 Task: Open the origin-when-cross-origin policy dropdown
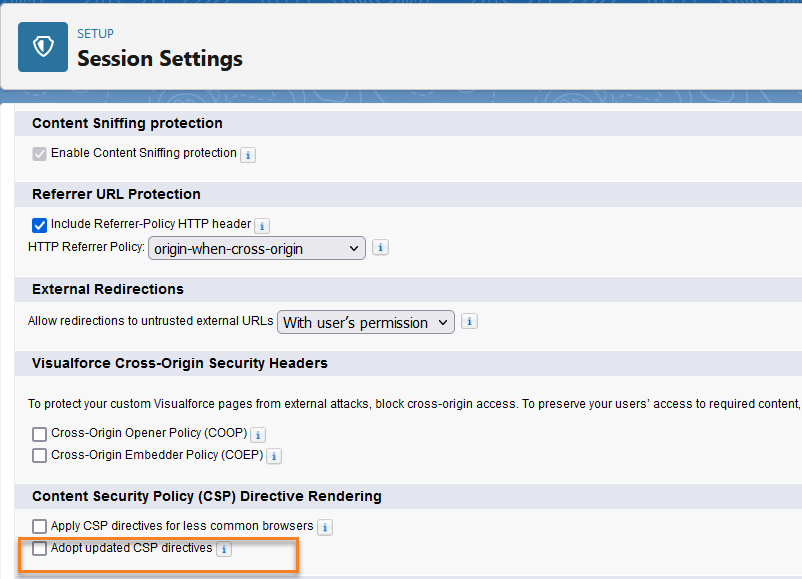[x=257, y=248]
